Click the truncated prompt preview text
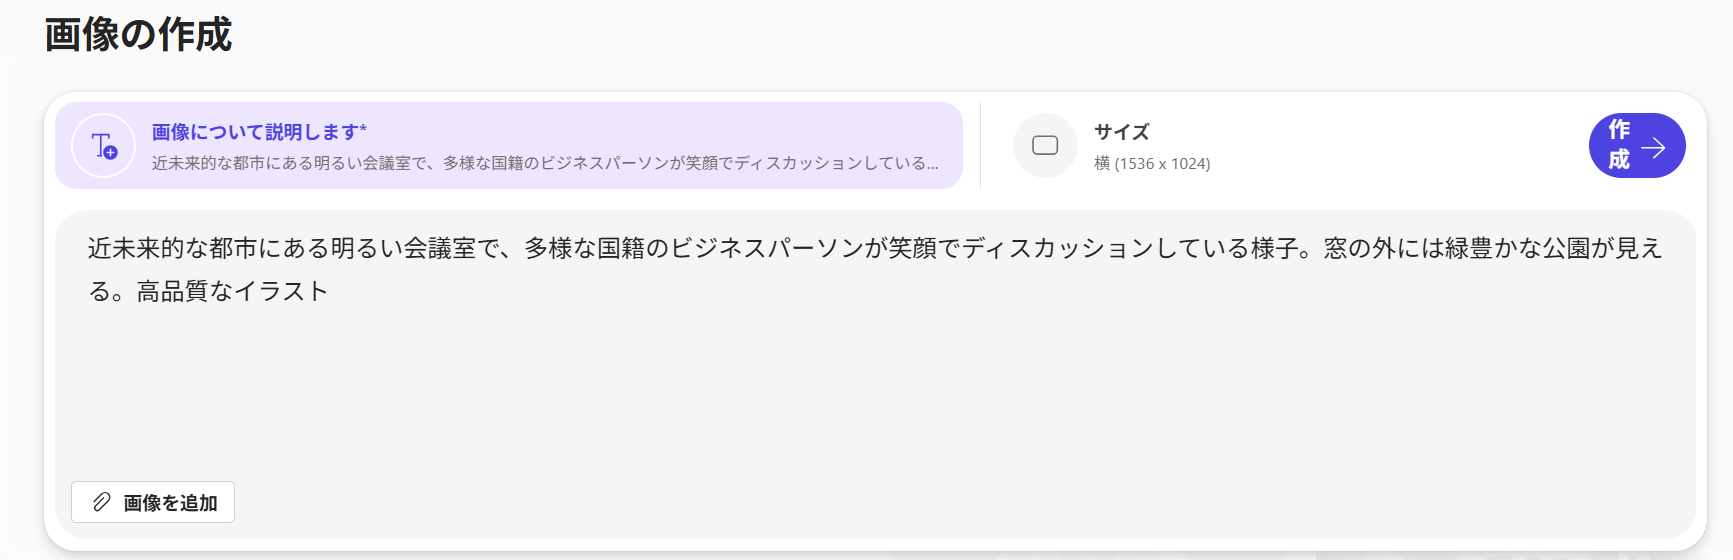This screenshot has width=1733, height=560. [545, 164]
